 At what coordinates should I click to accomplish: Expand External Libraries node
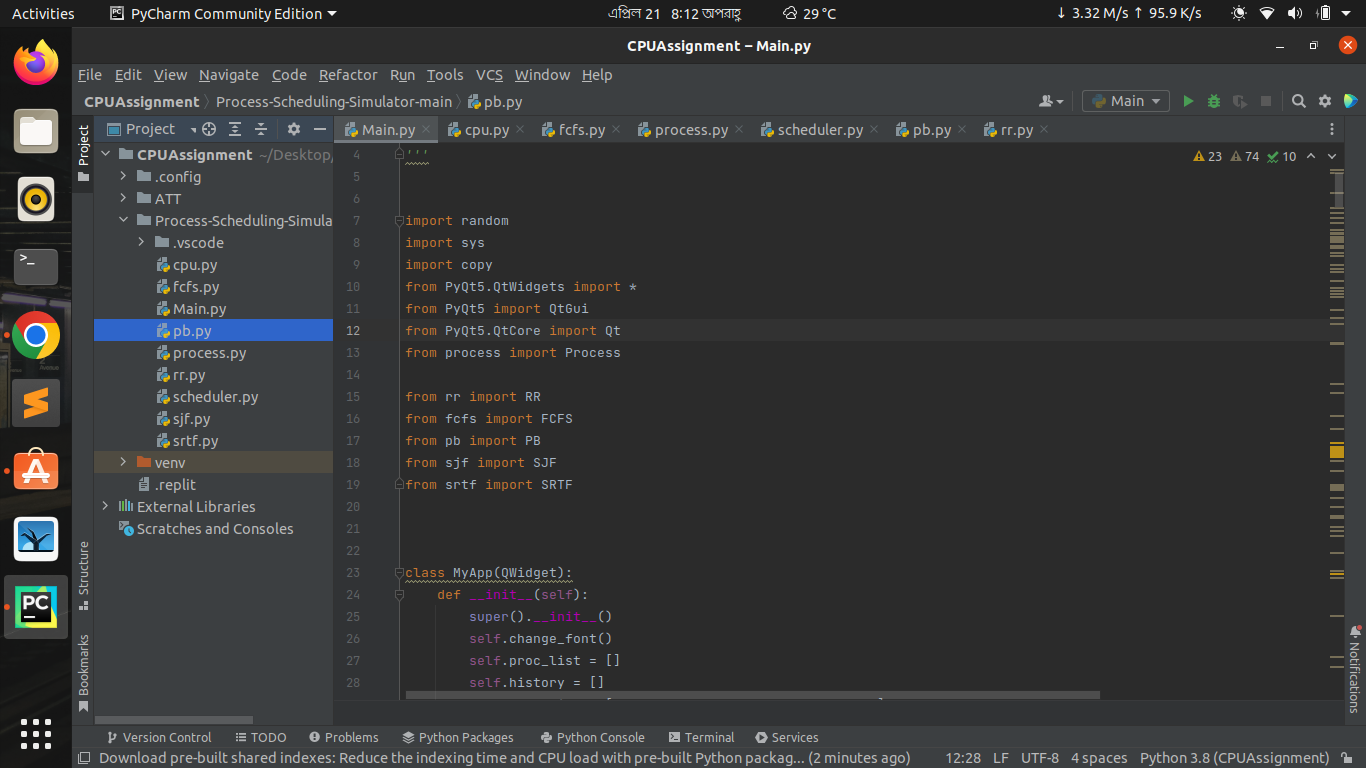pyautogui.click(x=105, y=506)
